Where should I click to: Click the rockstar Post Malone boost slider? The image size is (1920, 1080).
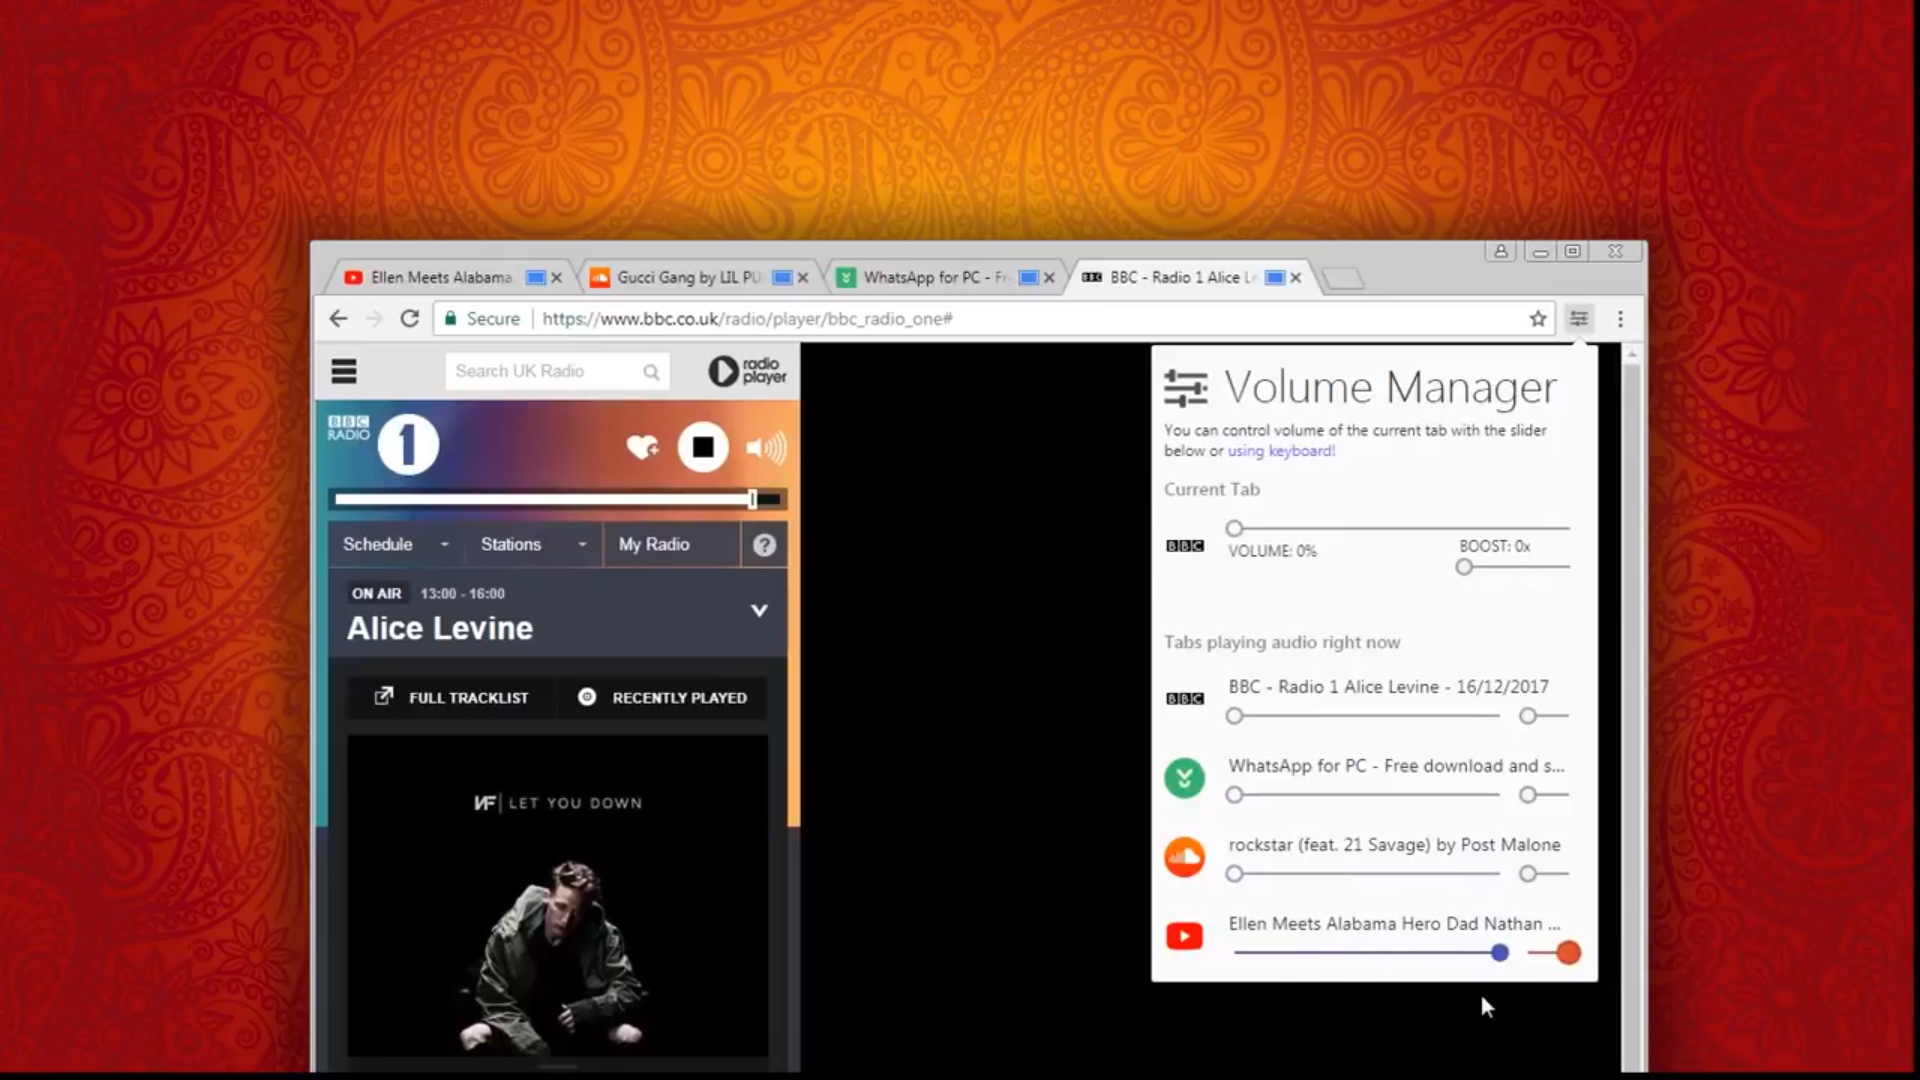1544,874
